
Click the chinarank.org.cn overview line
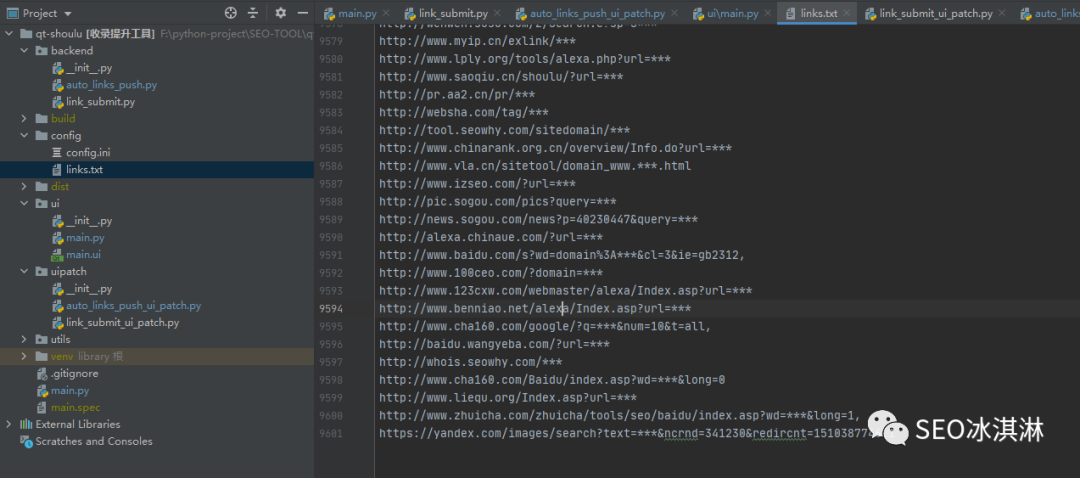[x=555, y=148]
